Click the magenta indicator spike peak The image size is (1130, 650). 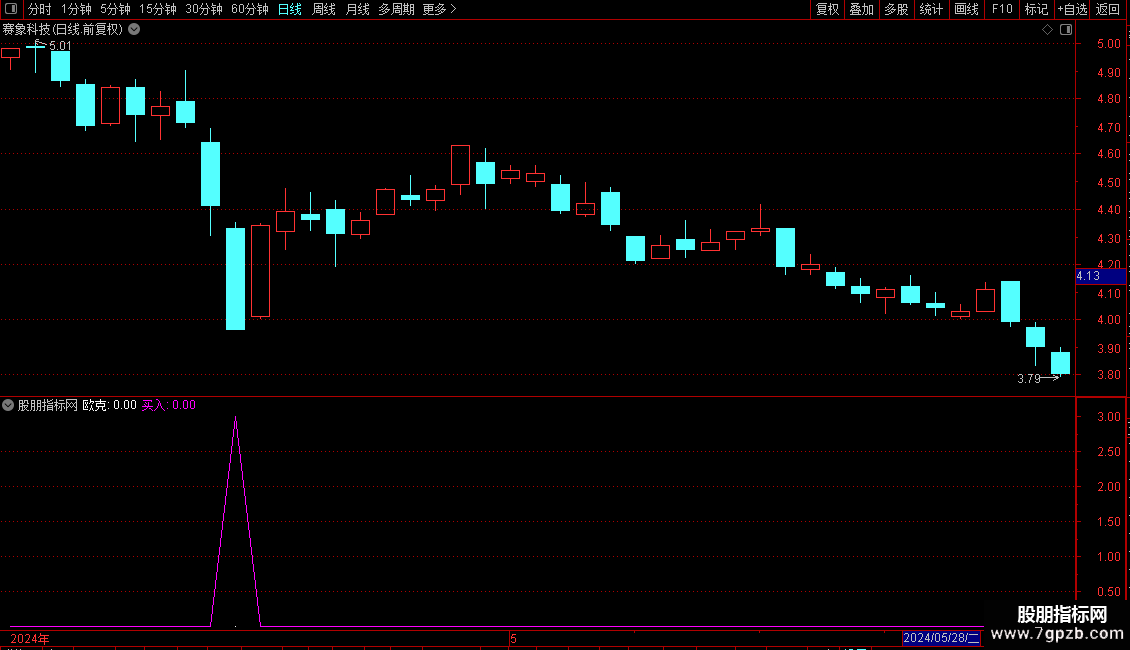pyautogui.click(x=236, y=418)
